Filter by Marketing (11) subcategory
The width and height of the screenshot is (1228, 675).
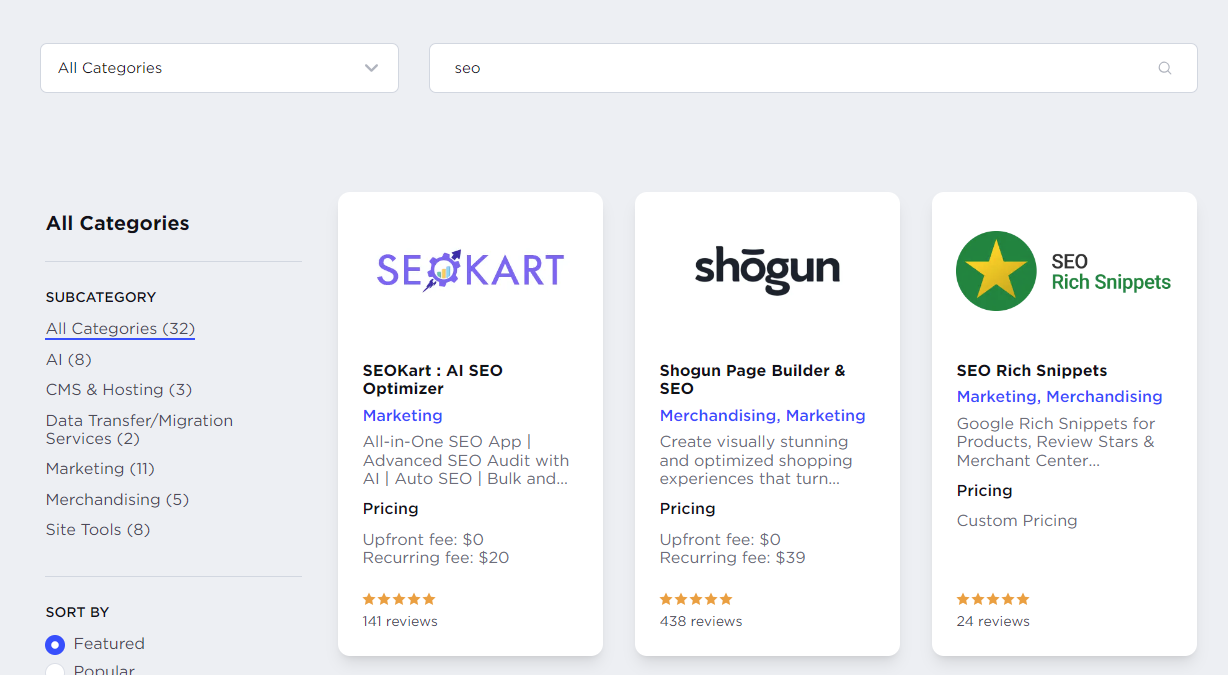100,468
